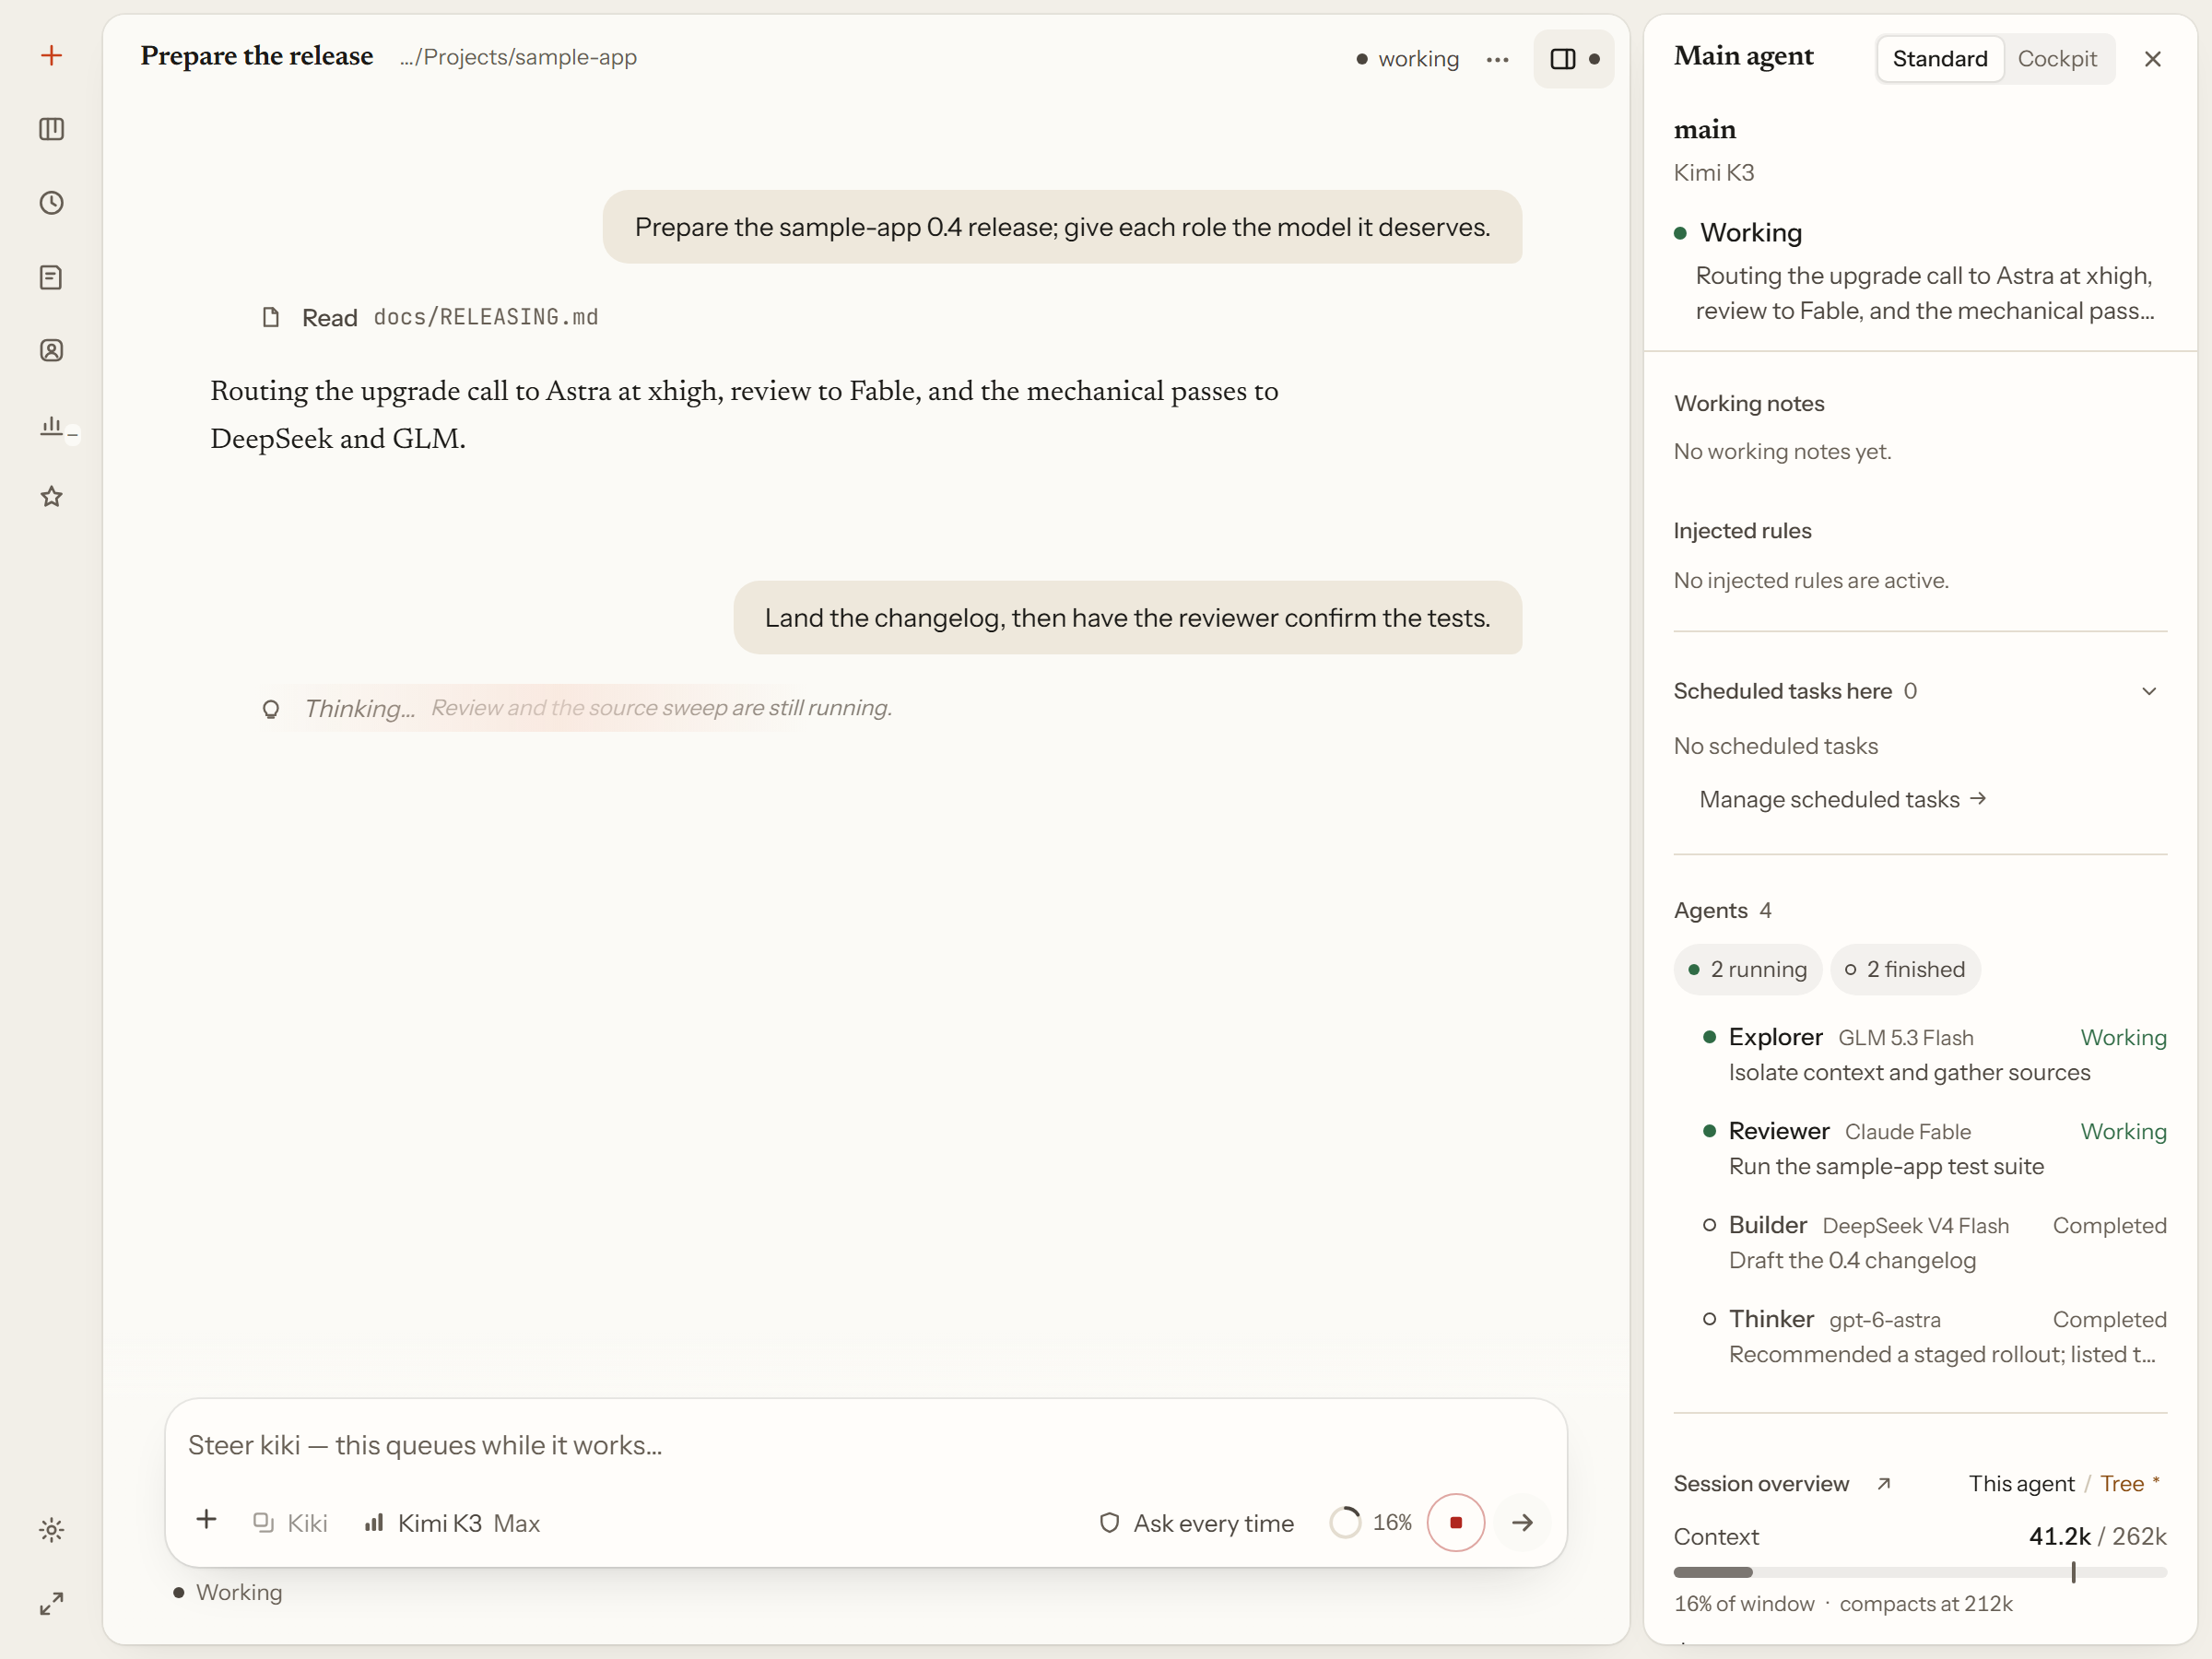Switch to the Standard view tab

(1939, 59)
